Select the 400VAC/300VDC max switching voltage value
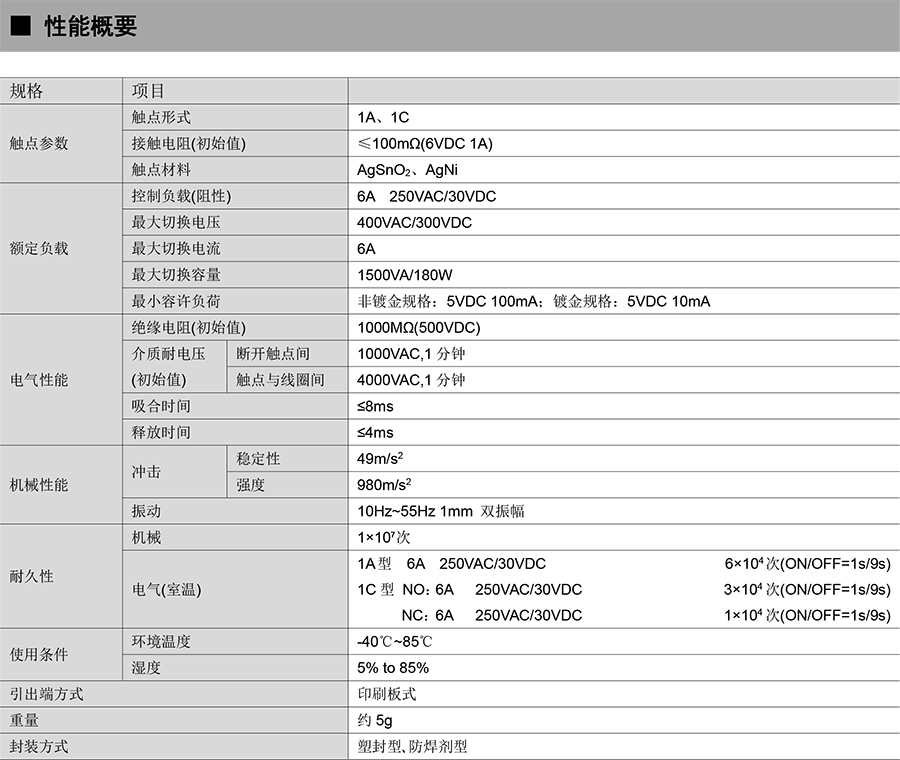 (x=414, y=222)
